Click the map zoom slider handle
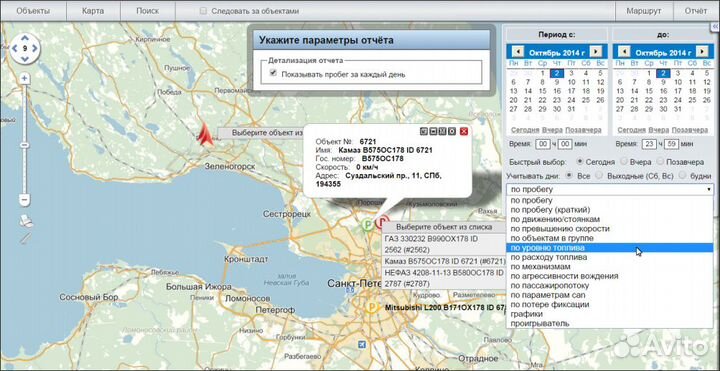The image size is (720, 371). (25, 145)
